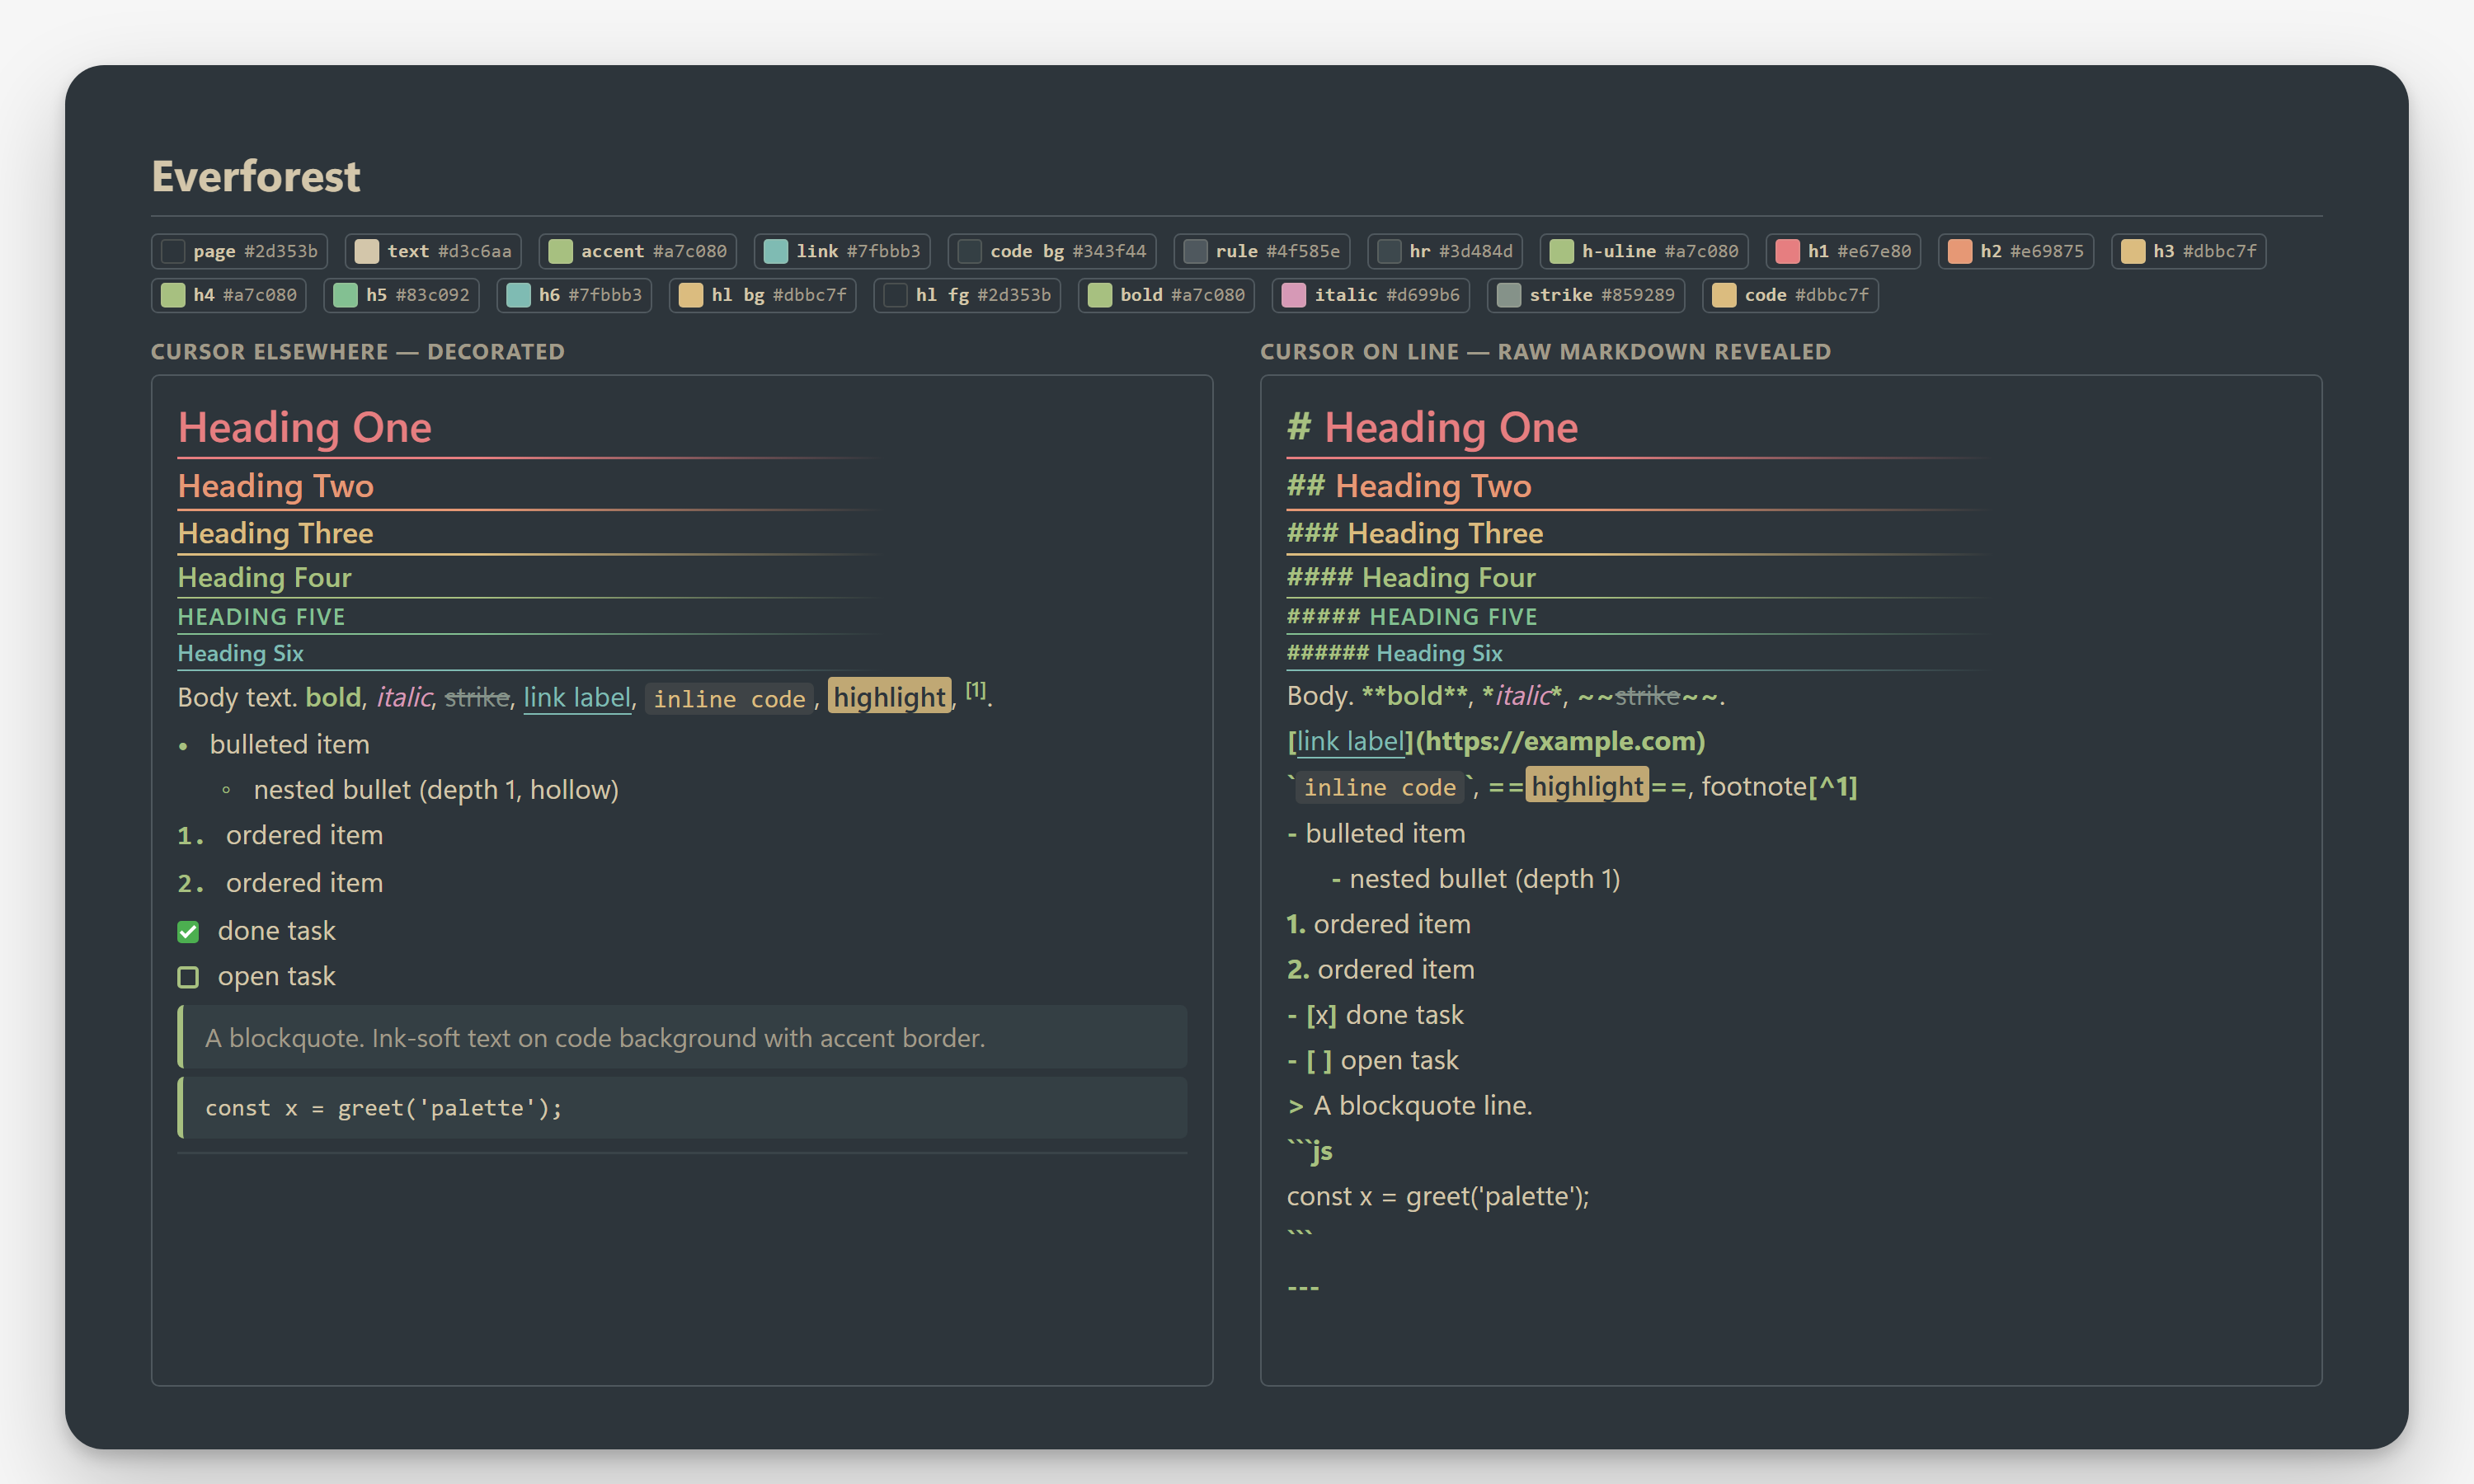This screenshot has width=2474, height=1484.
Task: Click the ==highlight== raw text
Action: (1587, 787)
